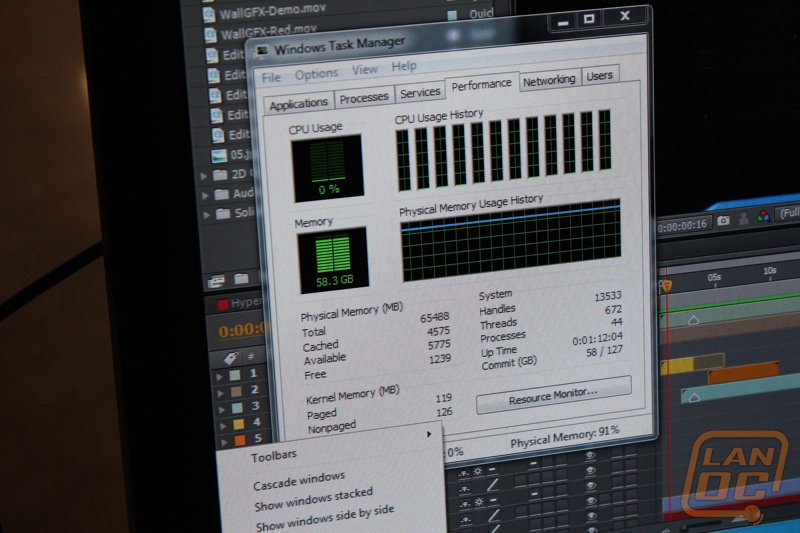Choose Show windows side by side

(324, 517)
